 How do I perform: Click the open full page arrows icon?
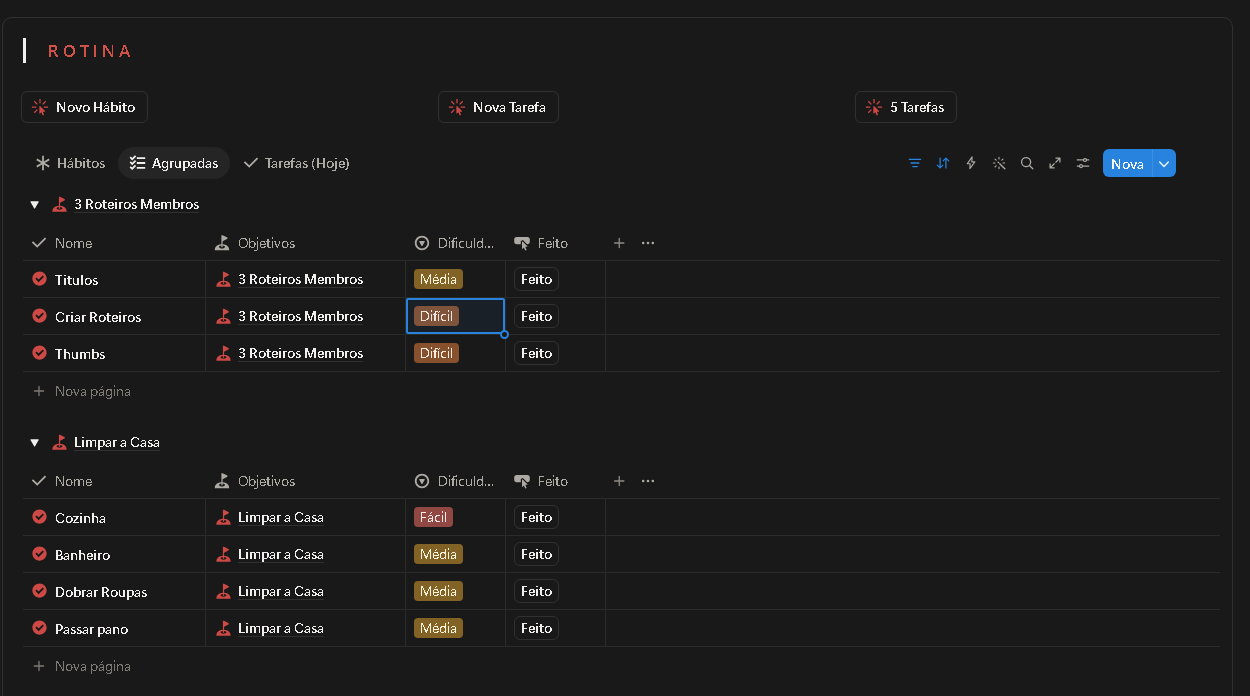(x=1055, y=163)
